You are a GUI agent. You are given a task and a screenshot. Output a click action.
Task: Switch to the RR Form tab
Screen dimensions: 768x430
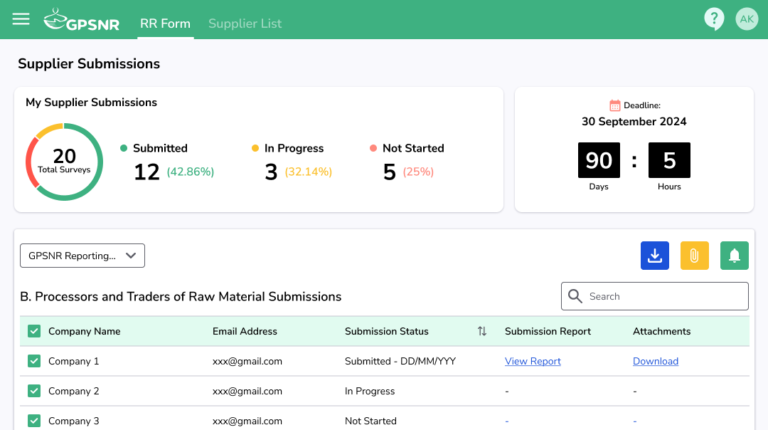tap(165, 23)
